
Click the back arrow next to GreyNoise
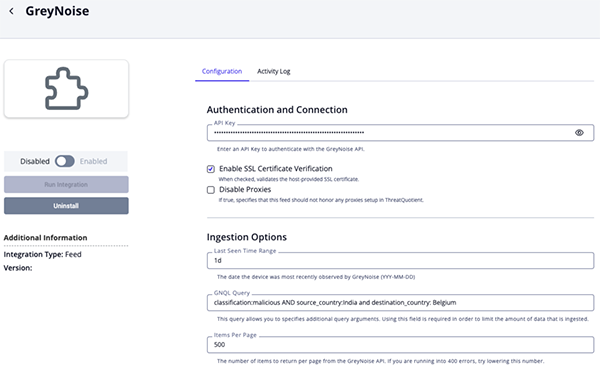click(11, 11)
